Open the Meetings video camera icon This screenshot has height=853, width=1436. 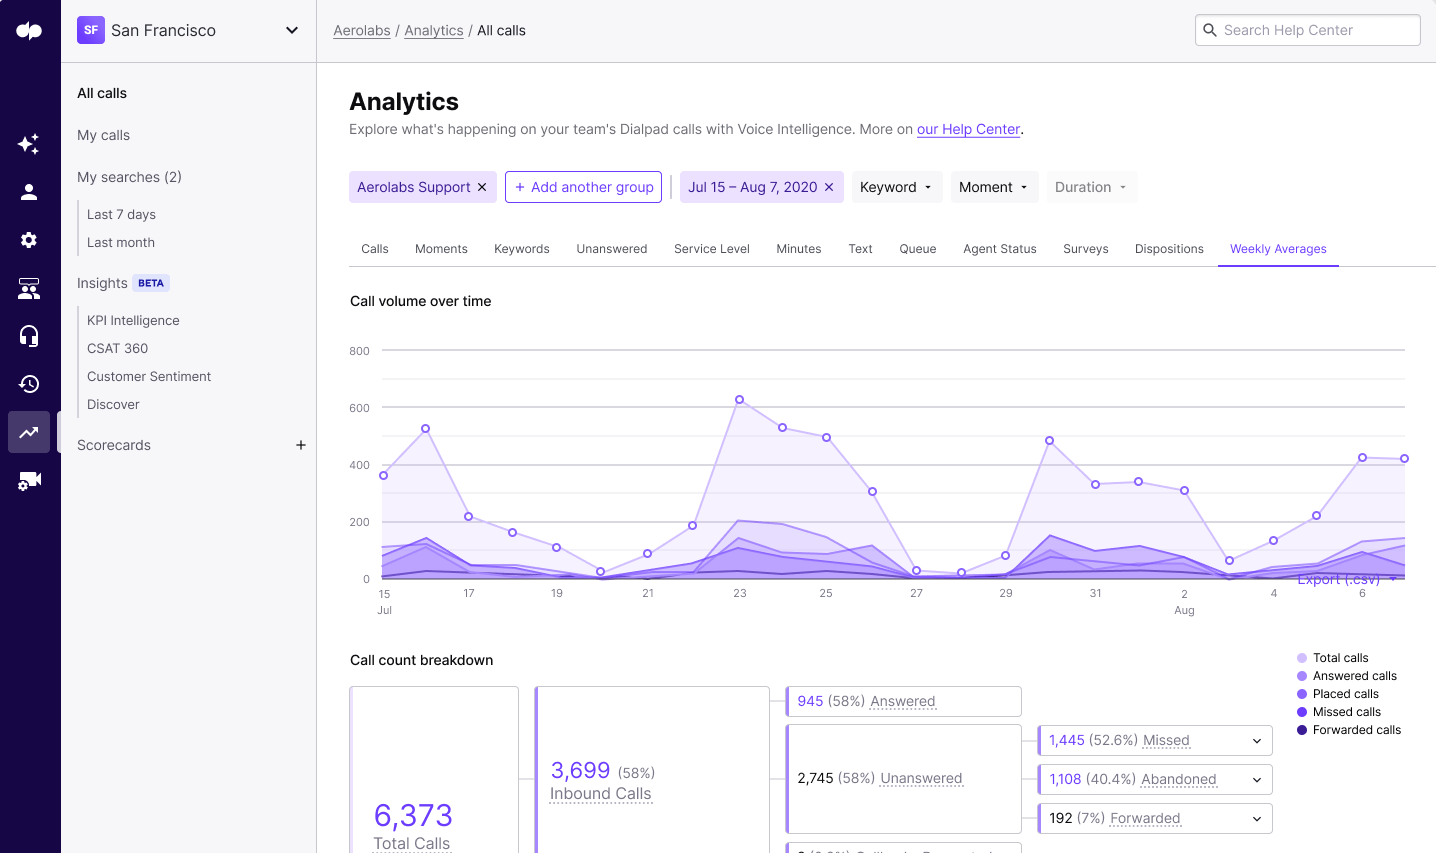tap(29, 480)
